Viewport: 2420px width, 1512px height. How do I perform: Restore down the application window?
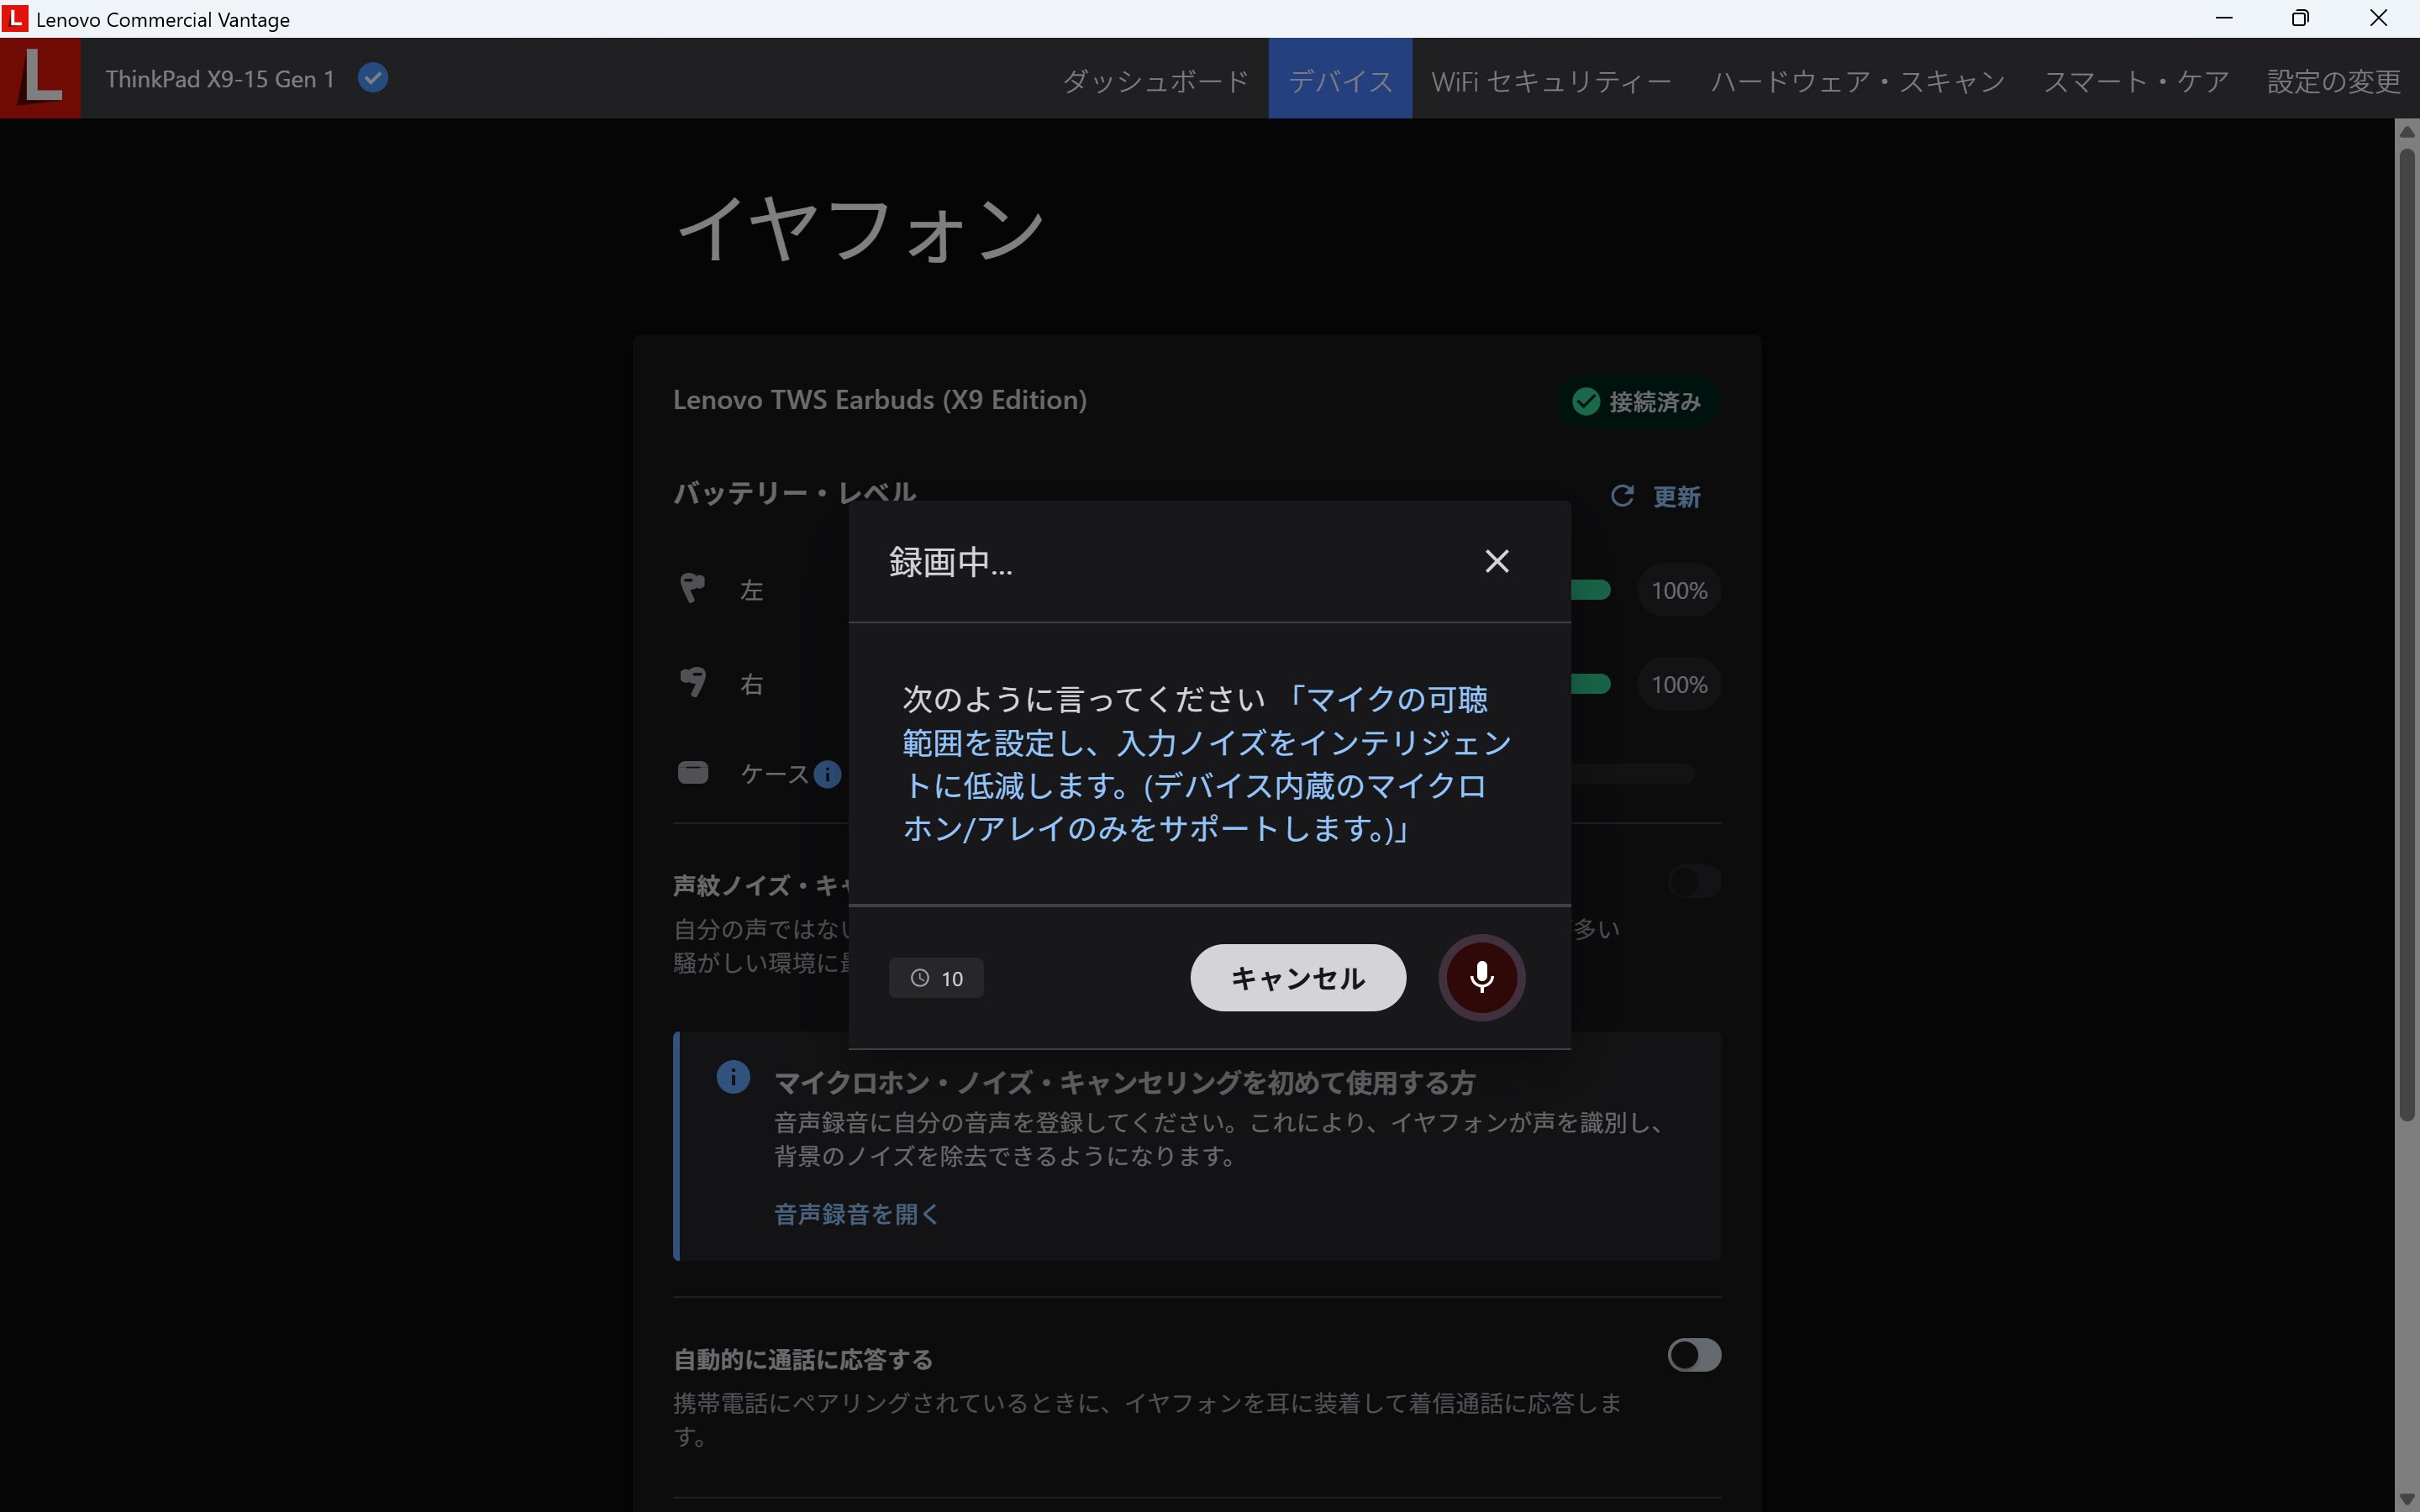coord(2301,18)
